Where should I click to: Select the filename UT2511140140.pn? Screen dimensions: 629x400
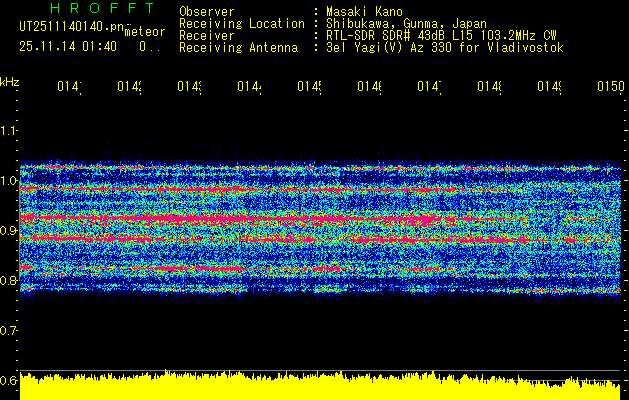tap(72, 27)
